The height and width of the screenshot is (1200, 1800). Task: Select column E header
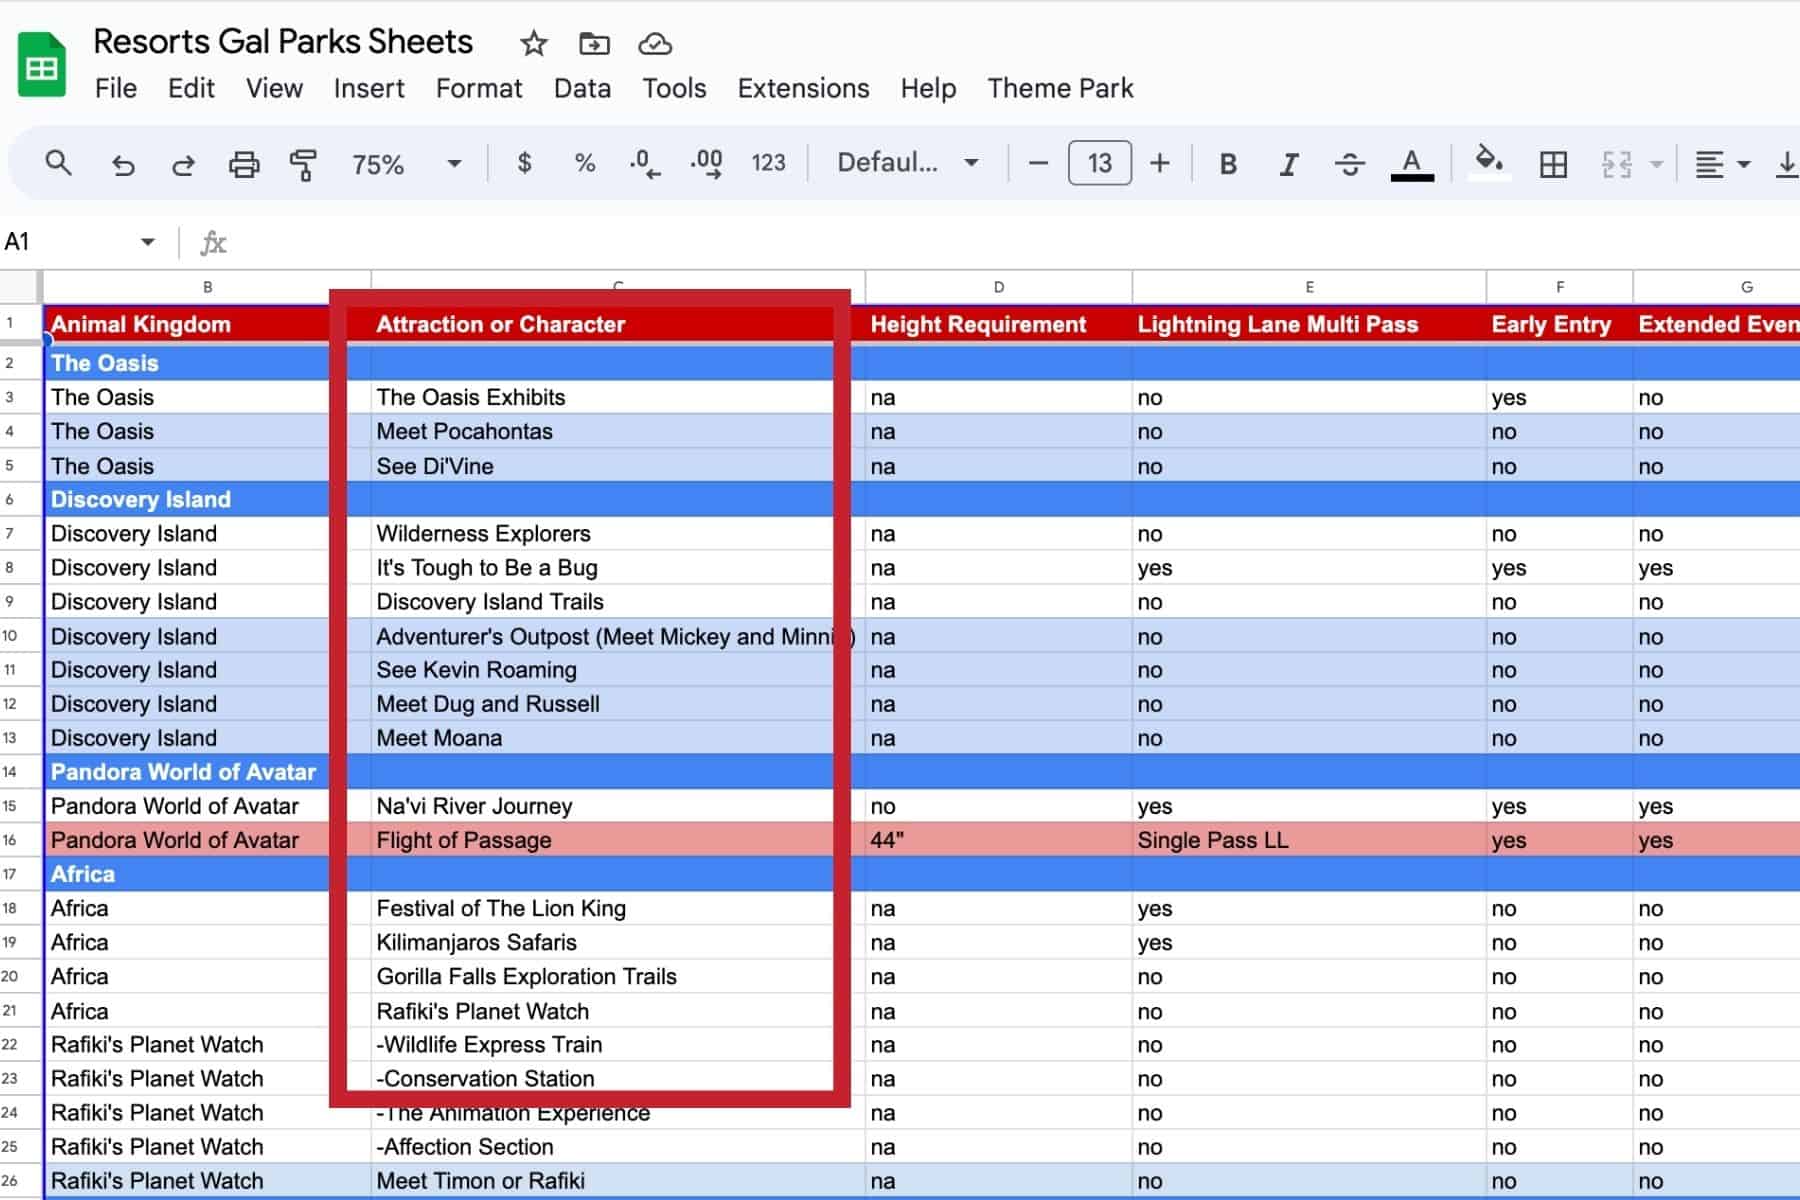pos(1309,287)
